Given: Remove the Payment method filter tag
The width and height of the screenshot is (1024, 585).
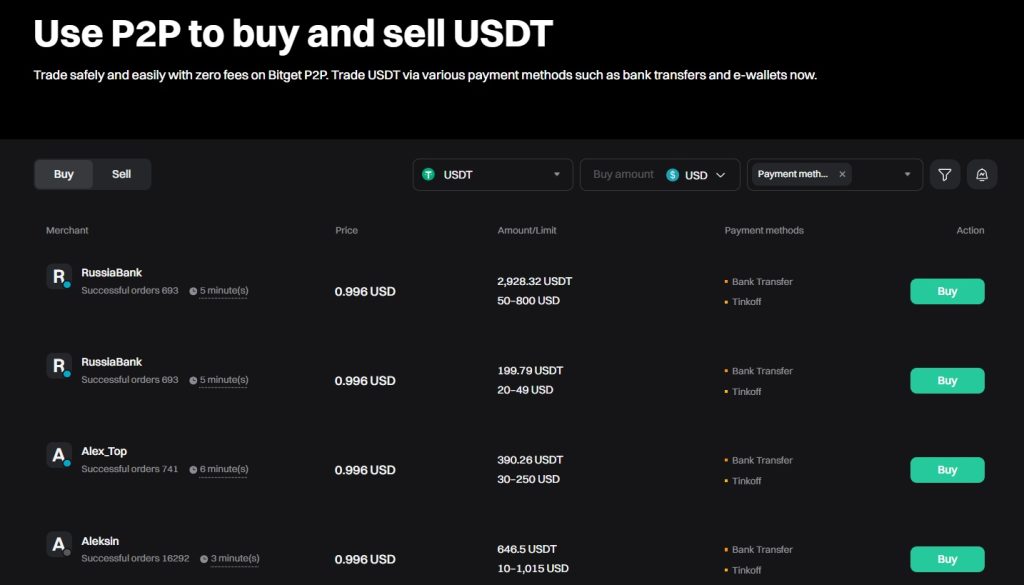Looking at the screenshot, I should point(842,173).
